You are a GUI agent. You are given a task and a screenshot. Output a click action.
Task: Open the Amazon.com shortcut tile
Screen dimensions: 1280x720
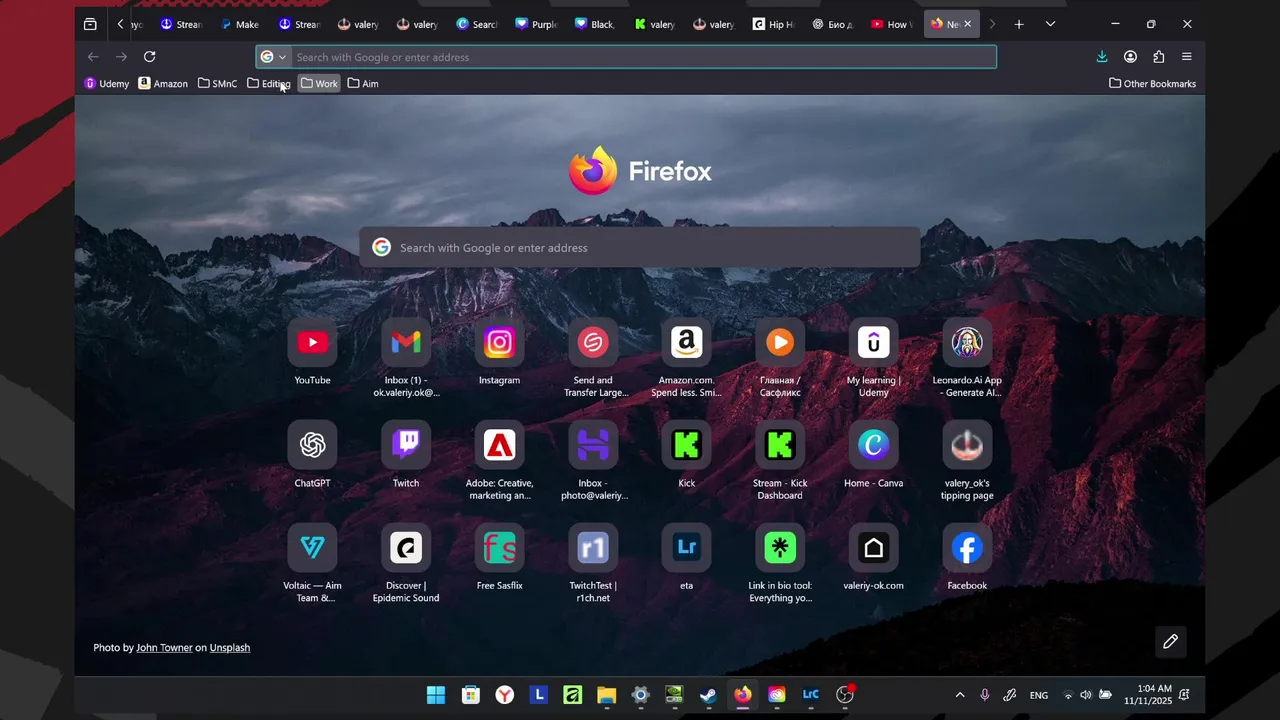pyautogui.click(x=686, y=343)
